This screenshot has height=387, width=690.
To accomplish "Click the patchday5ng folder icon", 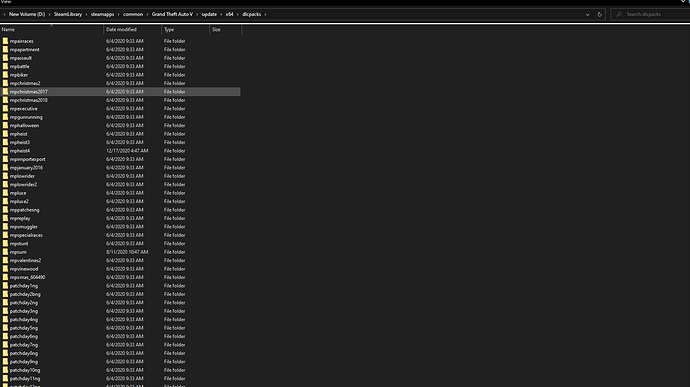I will click(5, 328).
